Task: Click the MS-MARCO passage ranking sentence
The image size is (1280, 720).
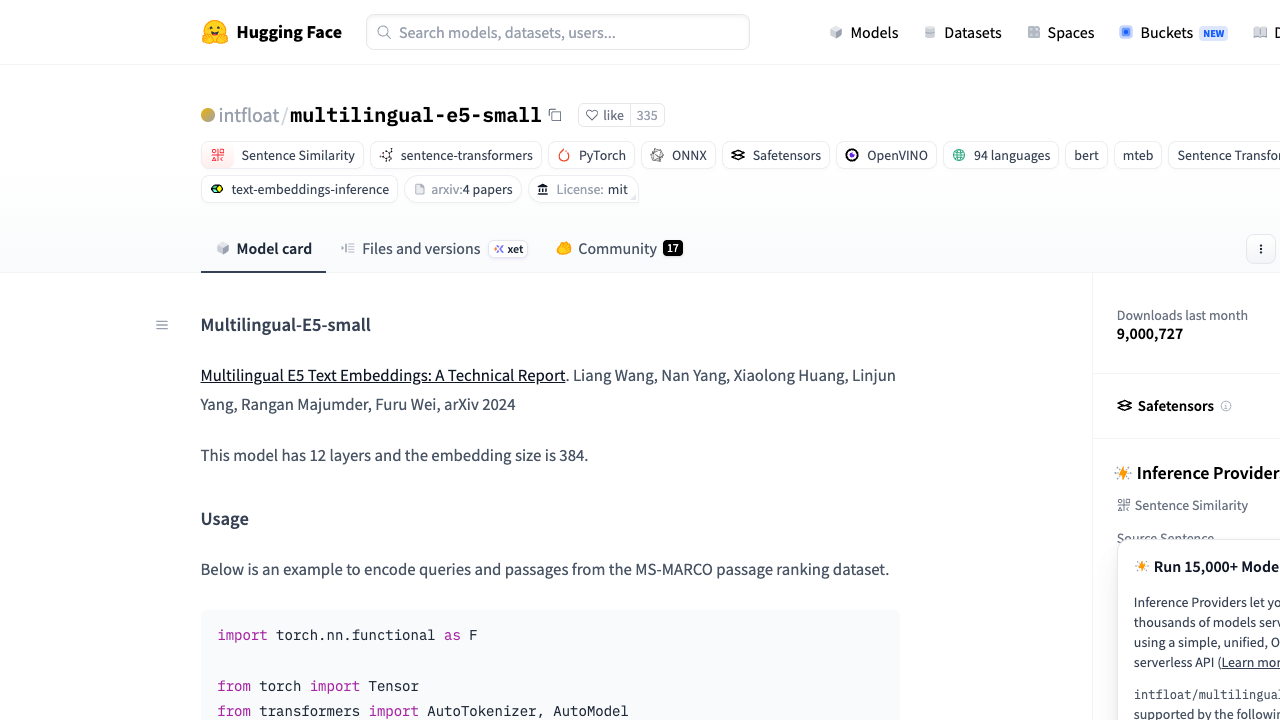Action: pos(545,570)
